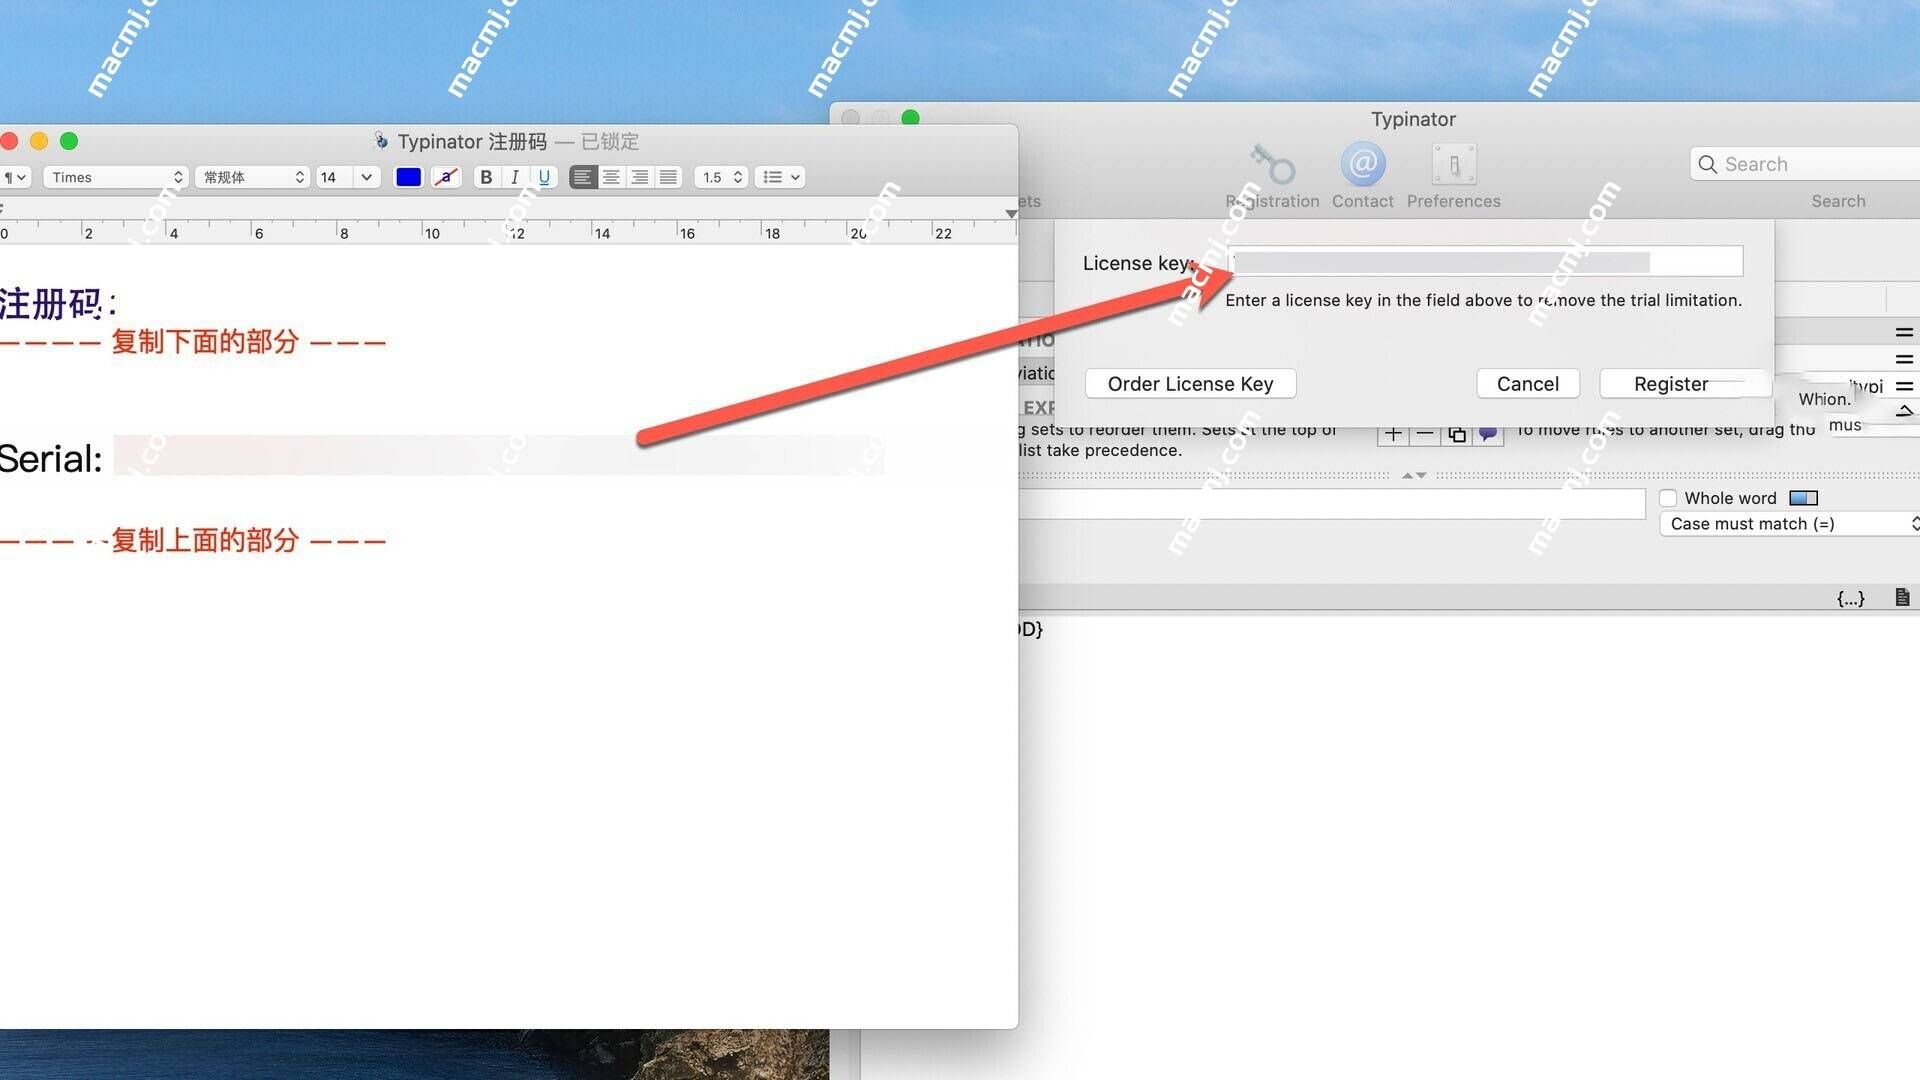
Task: Expand the font size dropdown arrow
Action: tap(367, 177)
